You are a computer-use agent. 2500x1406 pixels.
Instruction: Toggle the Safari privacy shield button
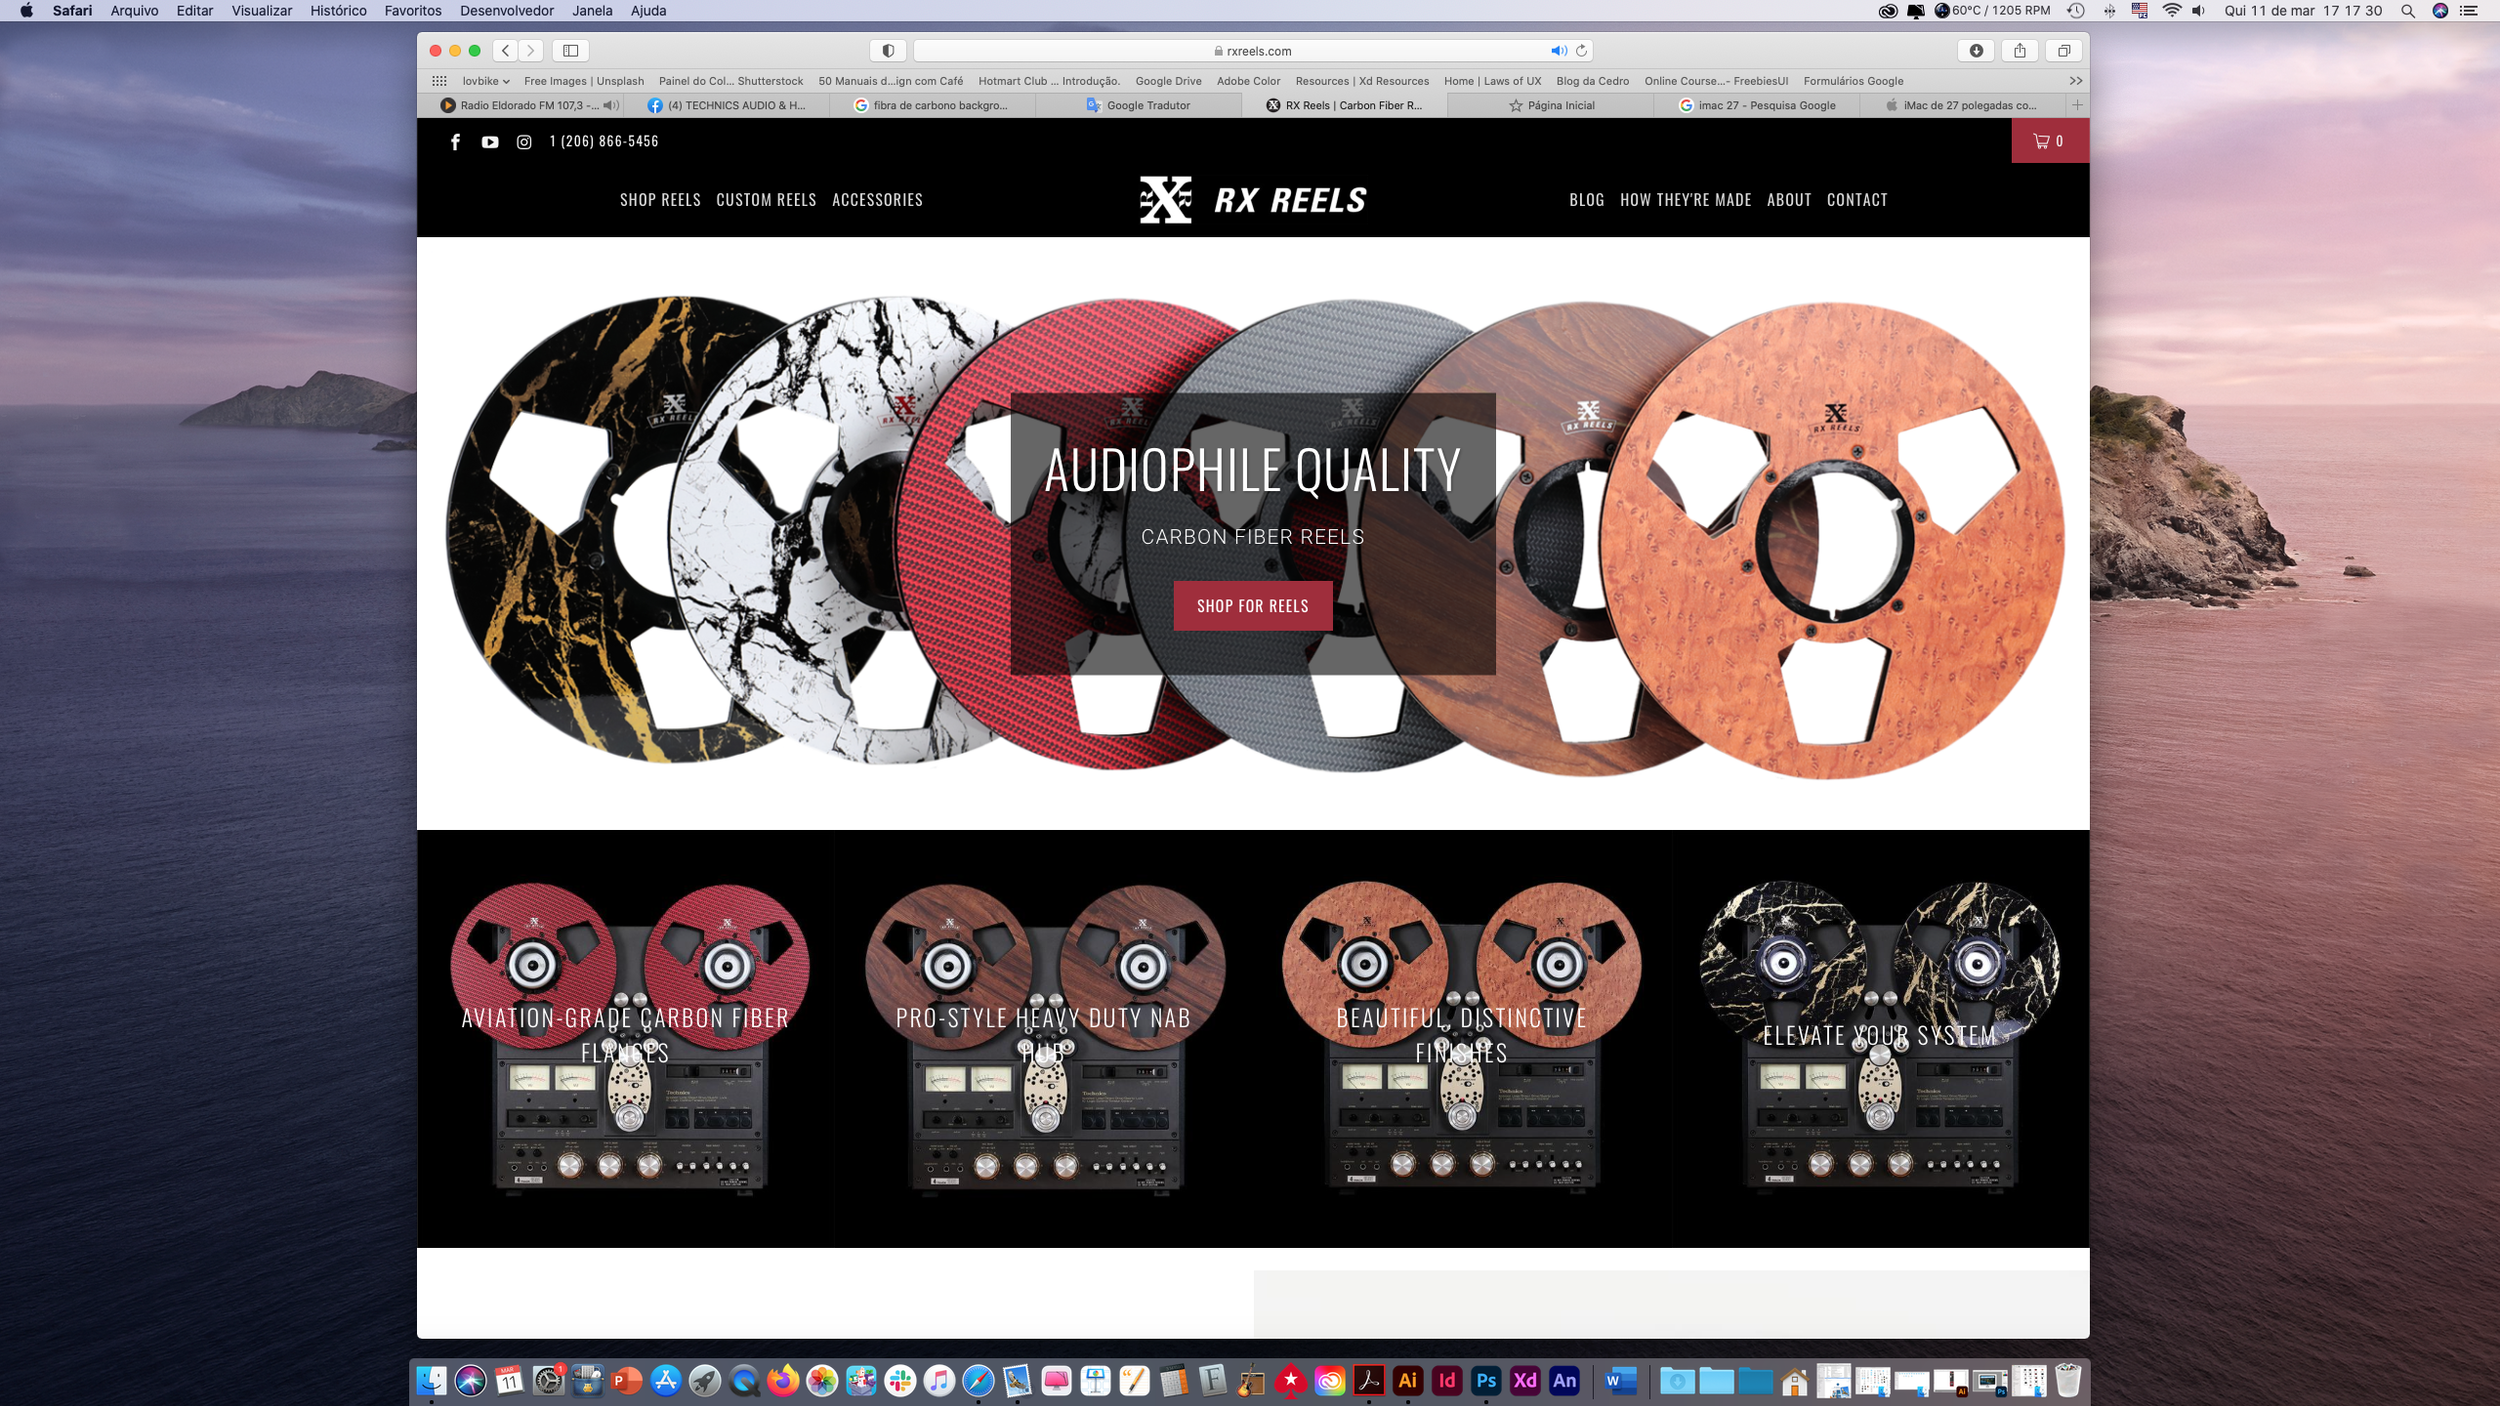(x=888, y=51)
